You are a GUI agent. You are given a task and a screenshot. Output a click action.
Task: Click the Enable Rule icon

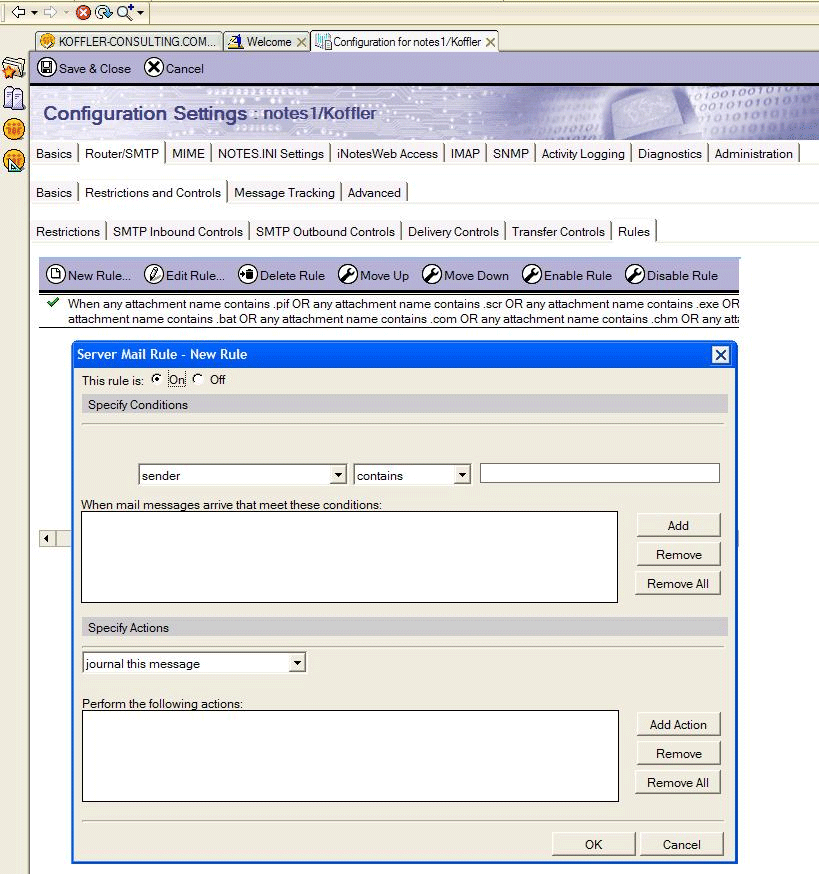point(532,275)
